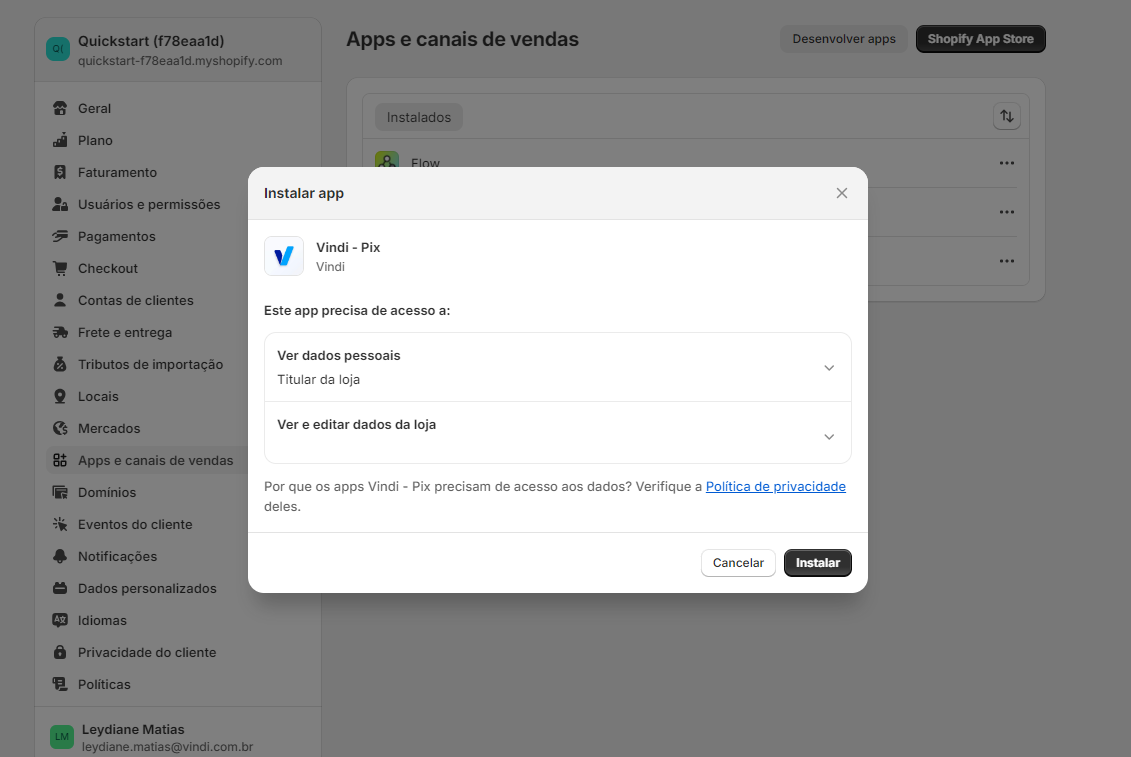Go to Faturamento settings
The image size is (1131, 757).
coord(118,172)
